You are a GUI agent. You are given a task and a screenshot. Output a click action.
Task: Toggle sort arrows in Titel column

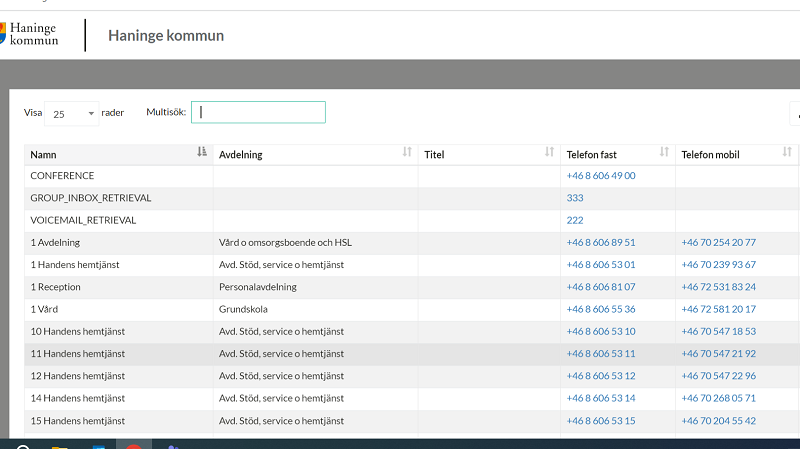[549, 153]
